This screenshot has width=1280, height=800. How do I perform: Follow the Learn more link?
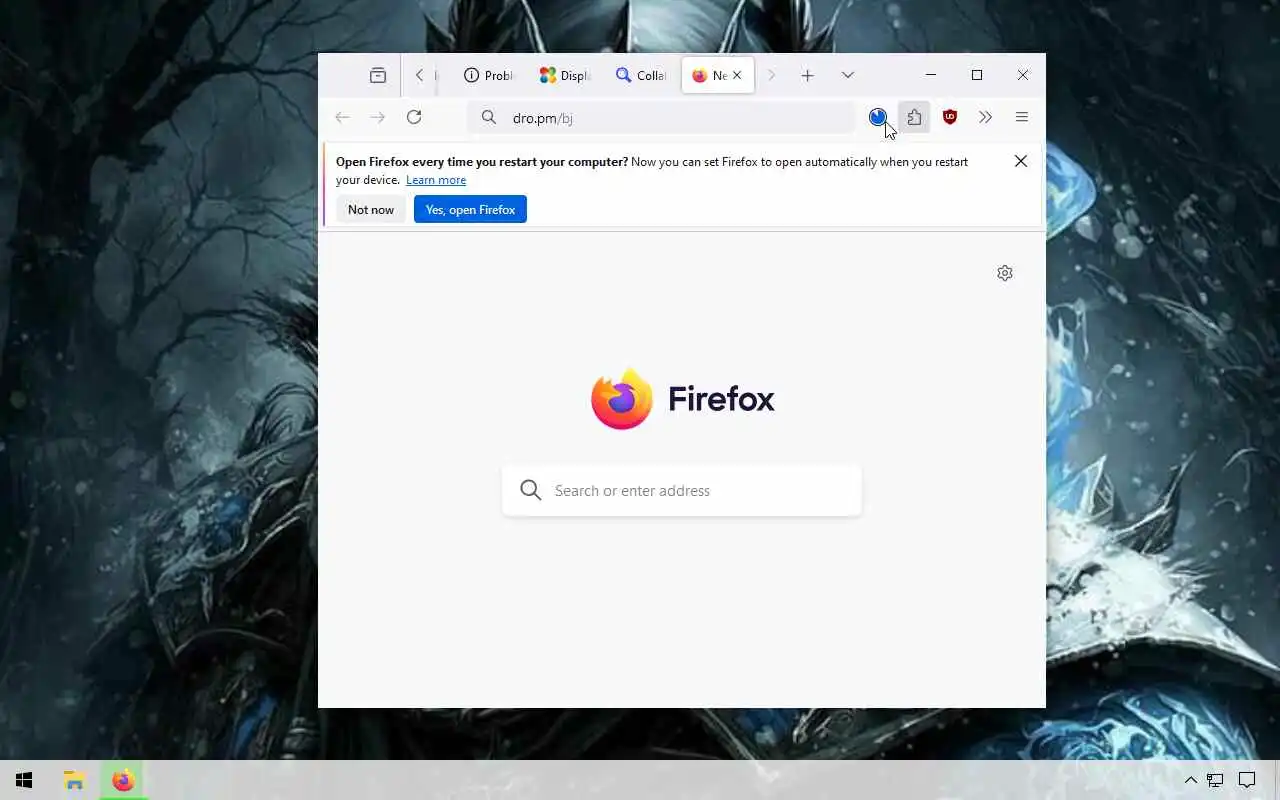coord(436,180)
